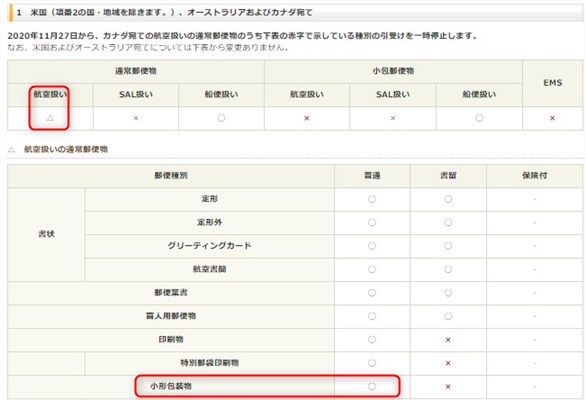The height and width of the screenshot is (400, 586).
Task: Click the red x under the EMS column
Action: (x=552, y=118)
